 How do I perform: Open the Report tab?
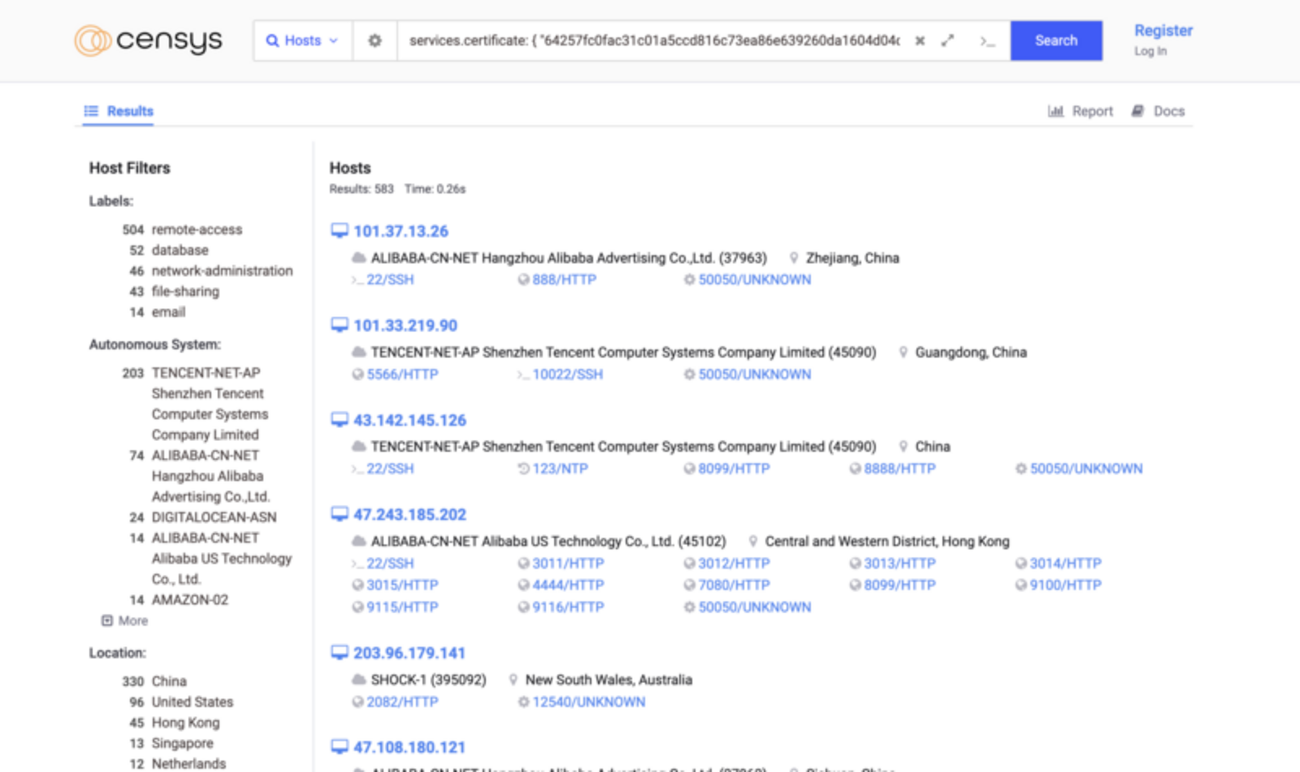[1080, 111]
